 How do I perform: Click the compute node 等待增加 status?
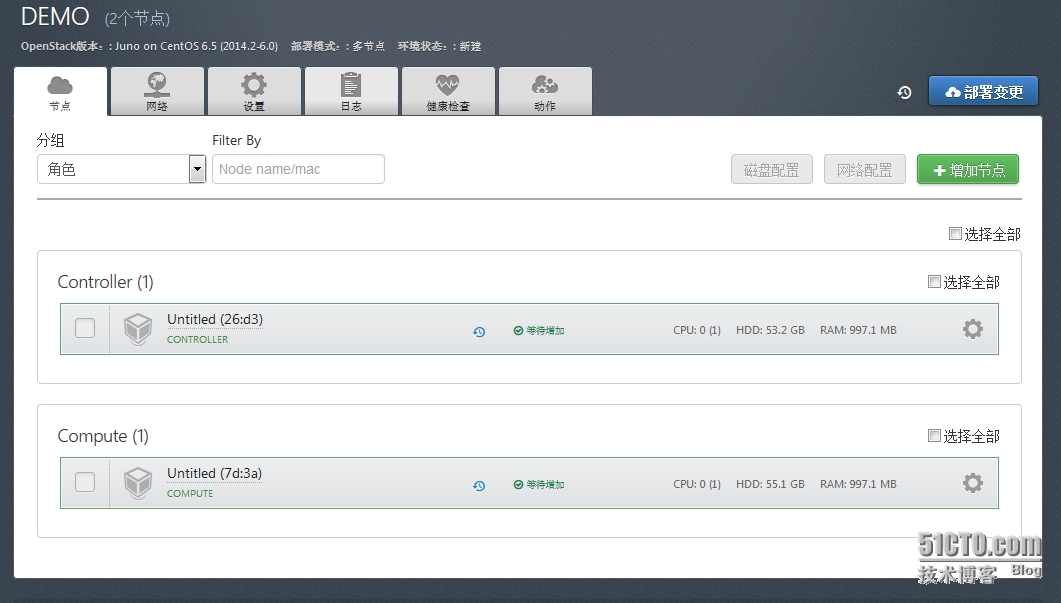click(x=539, y=485)
